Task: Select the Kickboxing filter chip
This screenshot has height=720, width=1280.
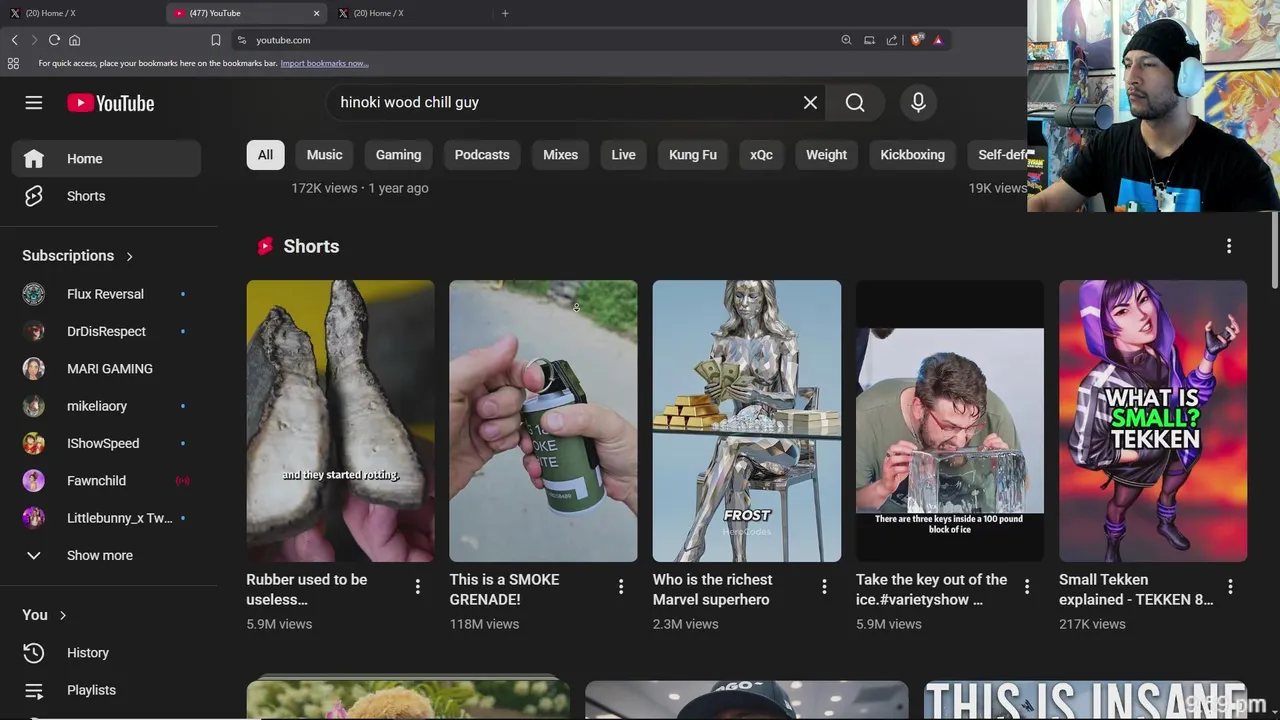Action: [912, 155]
